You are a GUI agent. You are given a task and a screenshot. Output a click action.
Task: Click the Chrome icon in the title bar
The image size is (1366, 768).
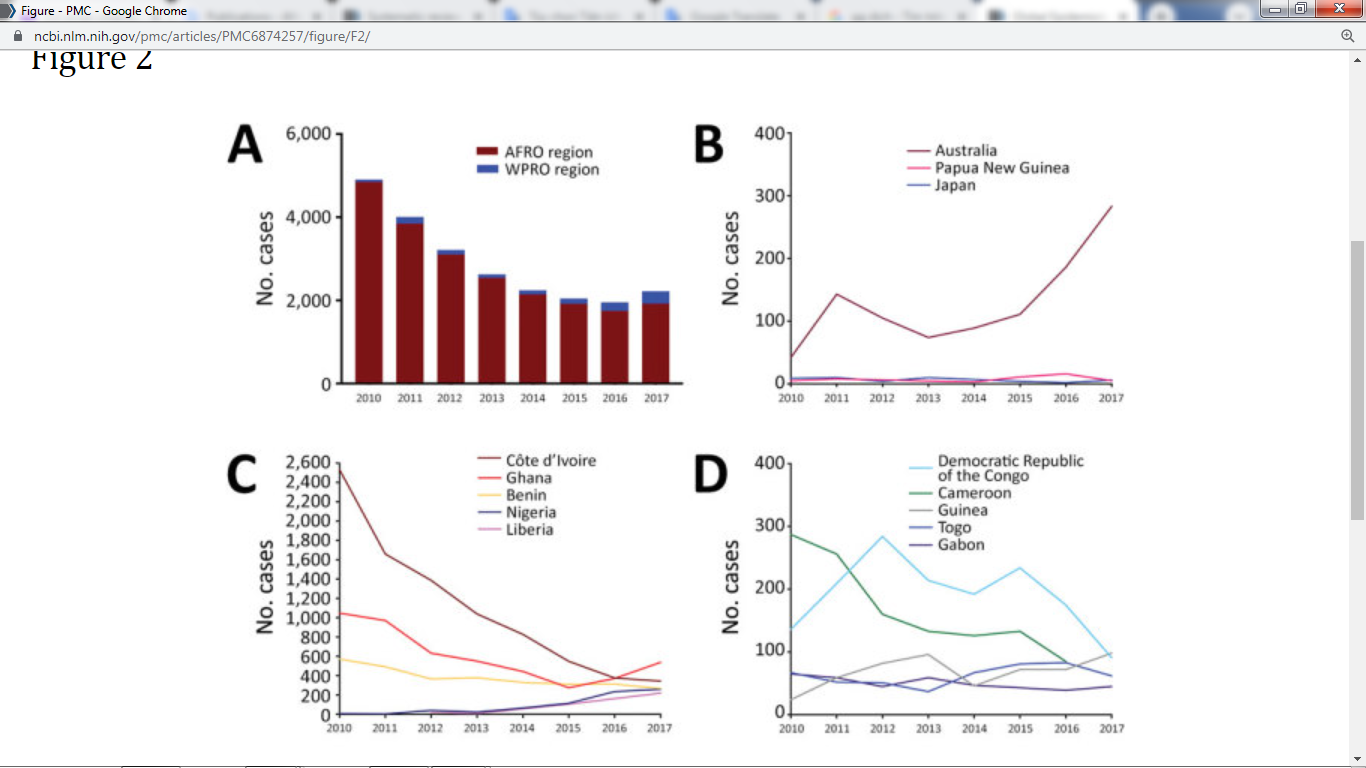coord(9,11)
